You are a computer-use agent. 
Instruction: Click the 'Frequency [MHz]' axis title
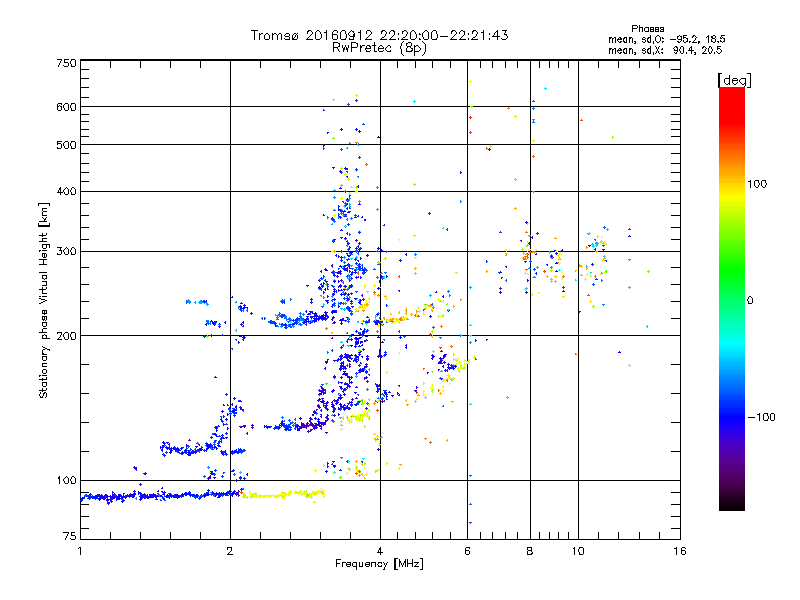(x=379, y=564)
